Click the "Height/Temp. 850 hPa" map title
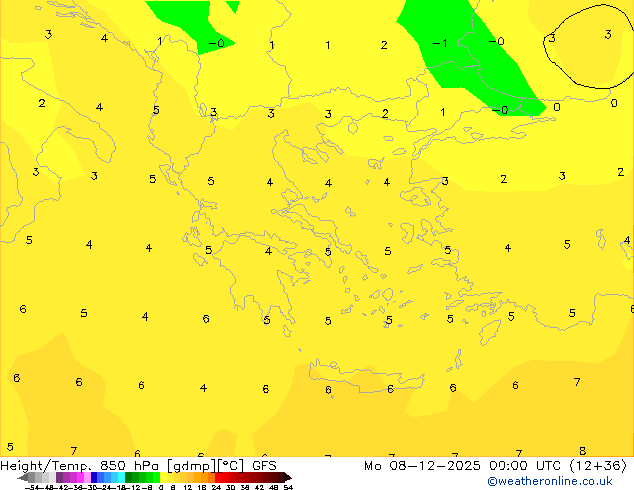This screenshot has height=490, width=634. point(80,466)
